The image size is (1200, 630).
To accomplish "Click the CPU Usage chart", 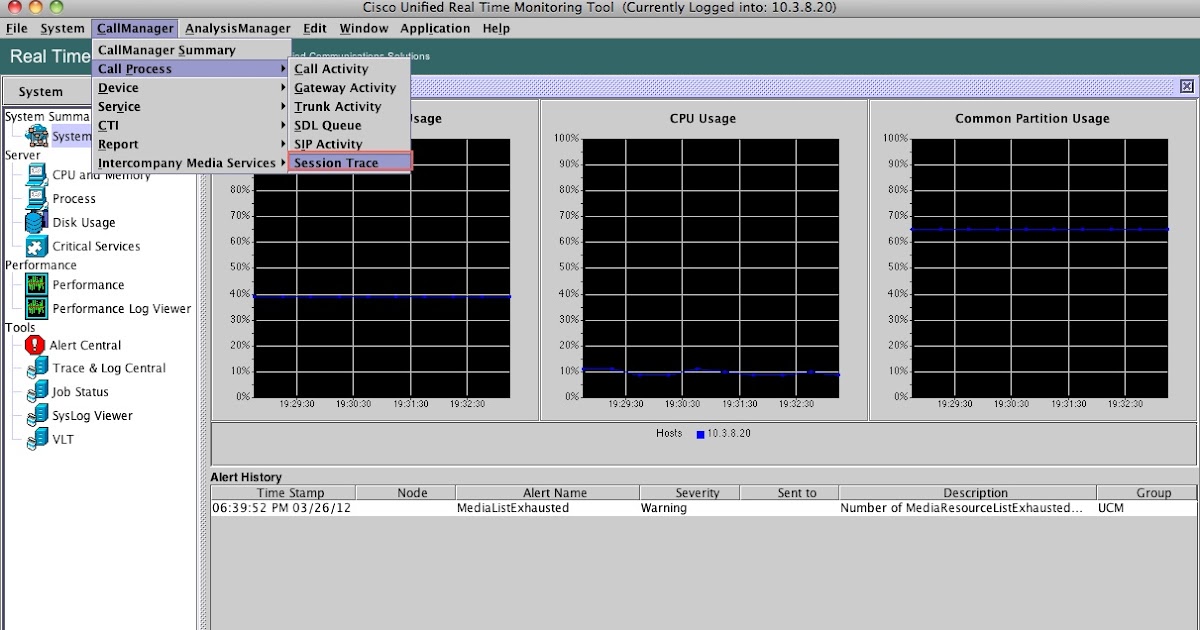I will pyautogui.click(x=702, y=260).
